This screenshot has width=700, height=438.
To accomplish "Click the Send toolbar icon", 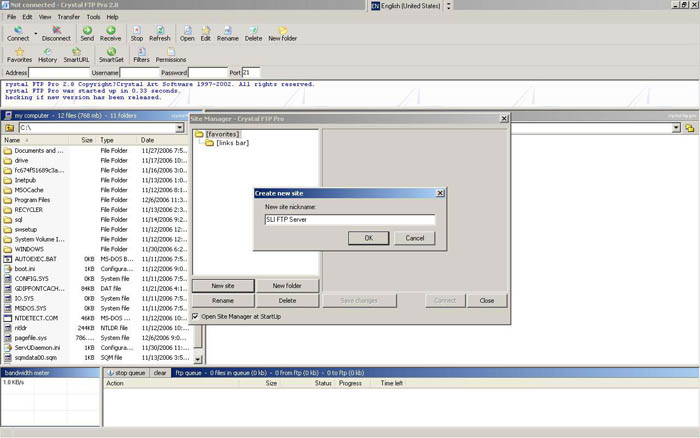I will (x=87, y=33).
